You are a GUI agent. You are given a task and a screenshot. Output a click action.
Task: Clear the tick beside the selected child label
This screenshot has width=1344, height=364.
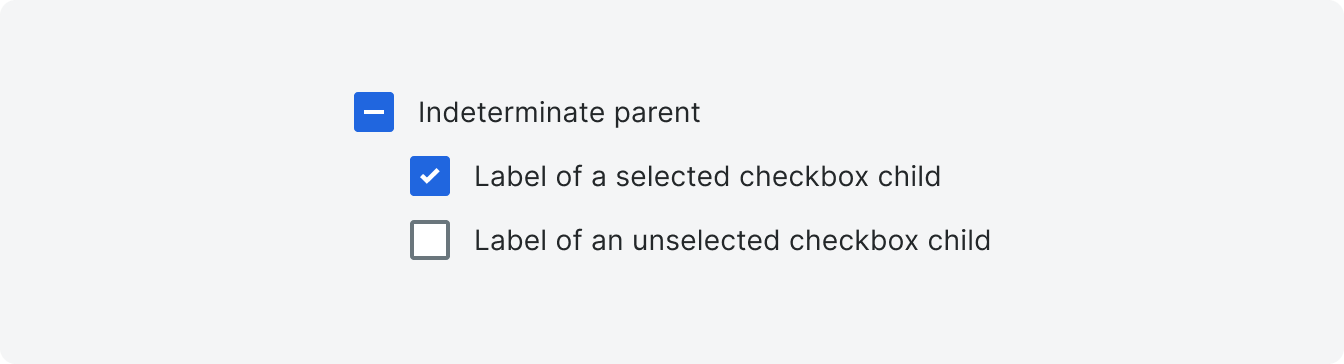(x=430, y=176)
